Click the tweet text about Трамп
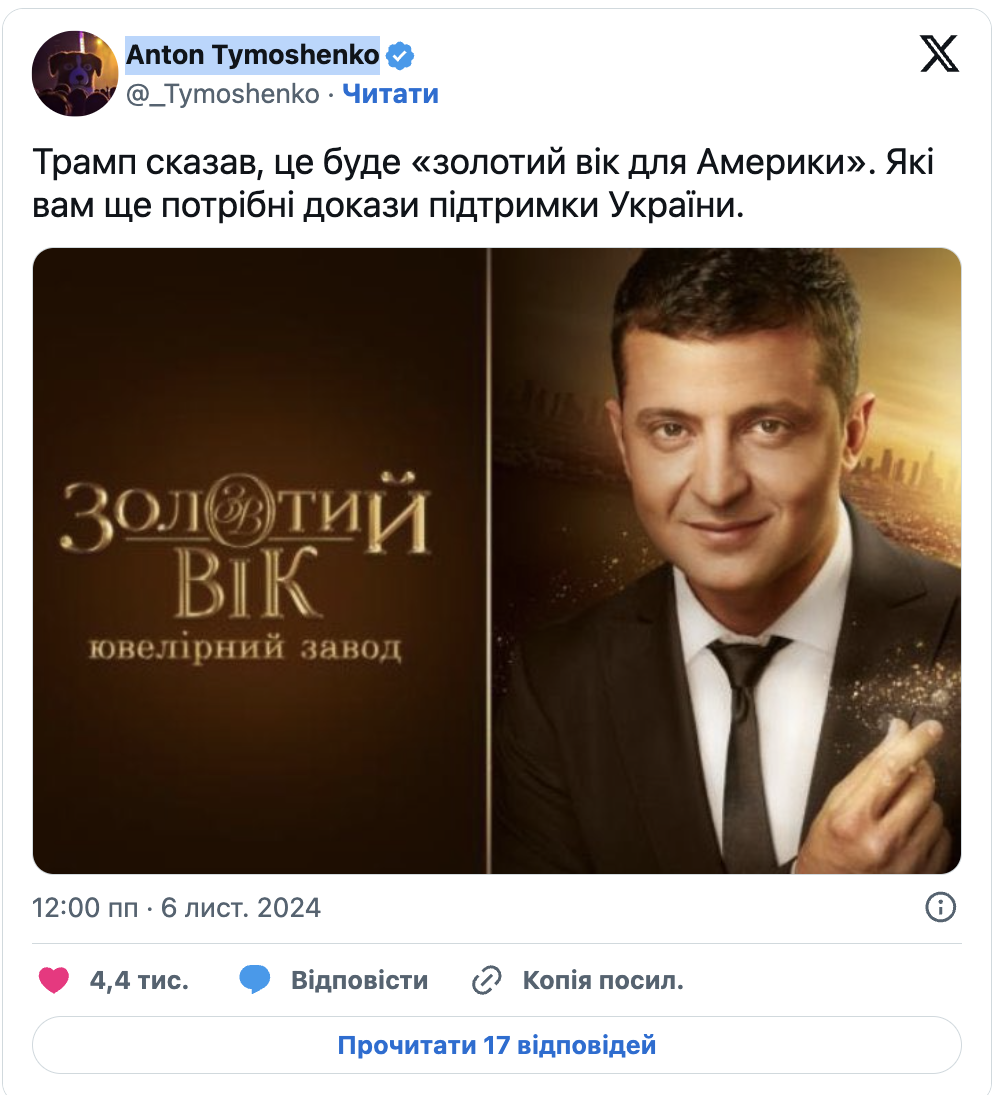Image resolution: width=1000 pixels, height=1095 pixels. [483, 184]
